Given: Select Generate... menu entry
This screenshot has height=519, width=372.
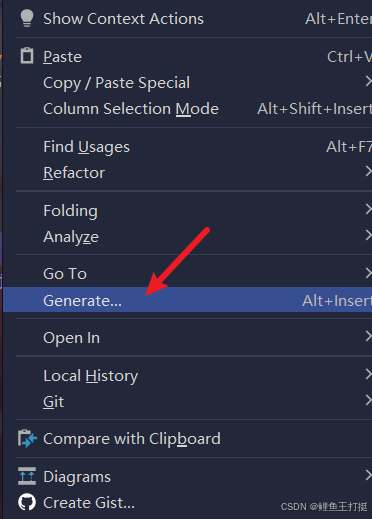Looking at the screenshot, I should tap(187, 300).
